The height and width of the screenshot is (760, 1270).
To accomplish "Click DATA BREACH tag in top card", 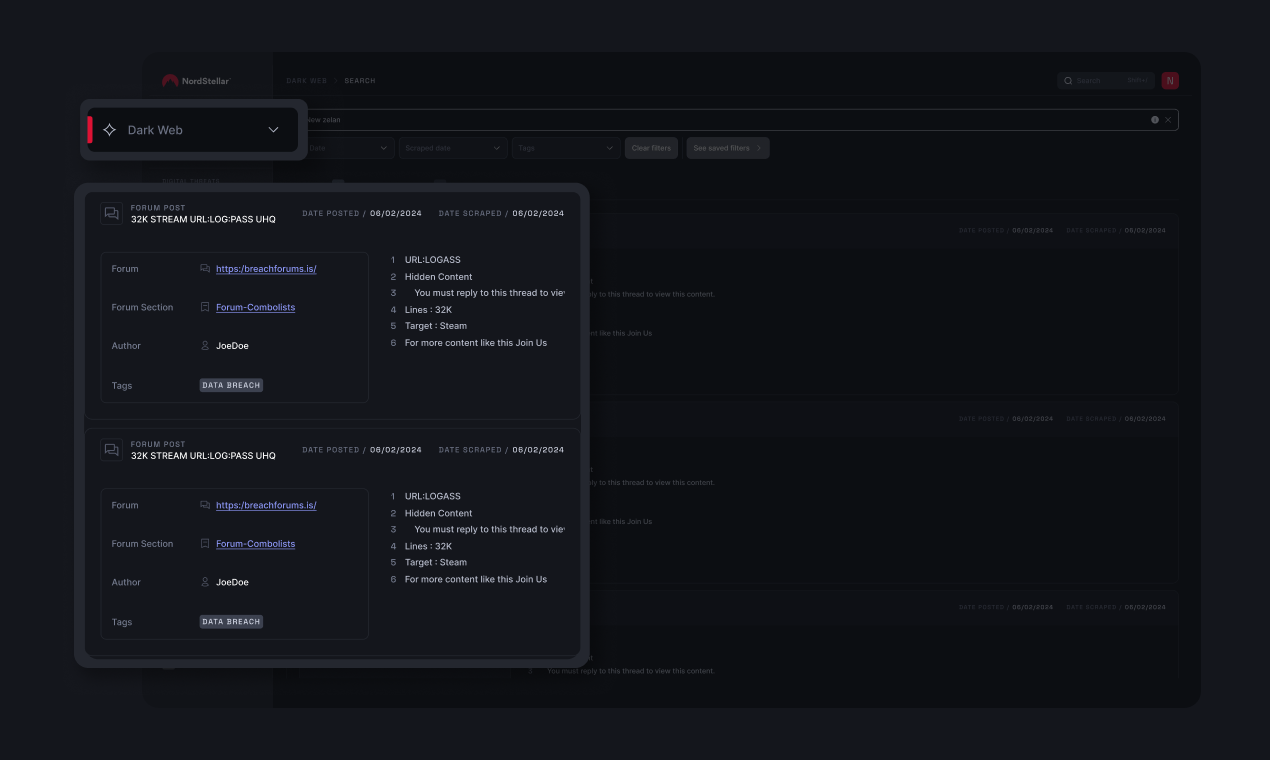I will (231, 385).
